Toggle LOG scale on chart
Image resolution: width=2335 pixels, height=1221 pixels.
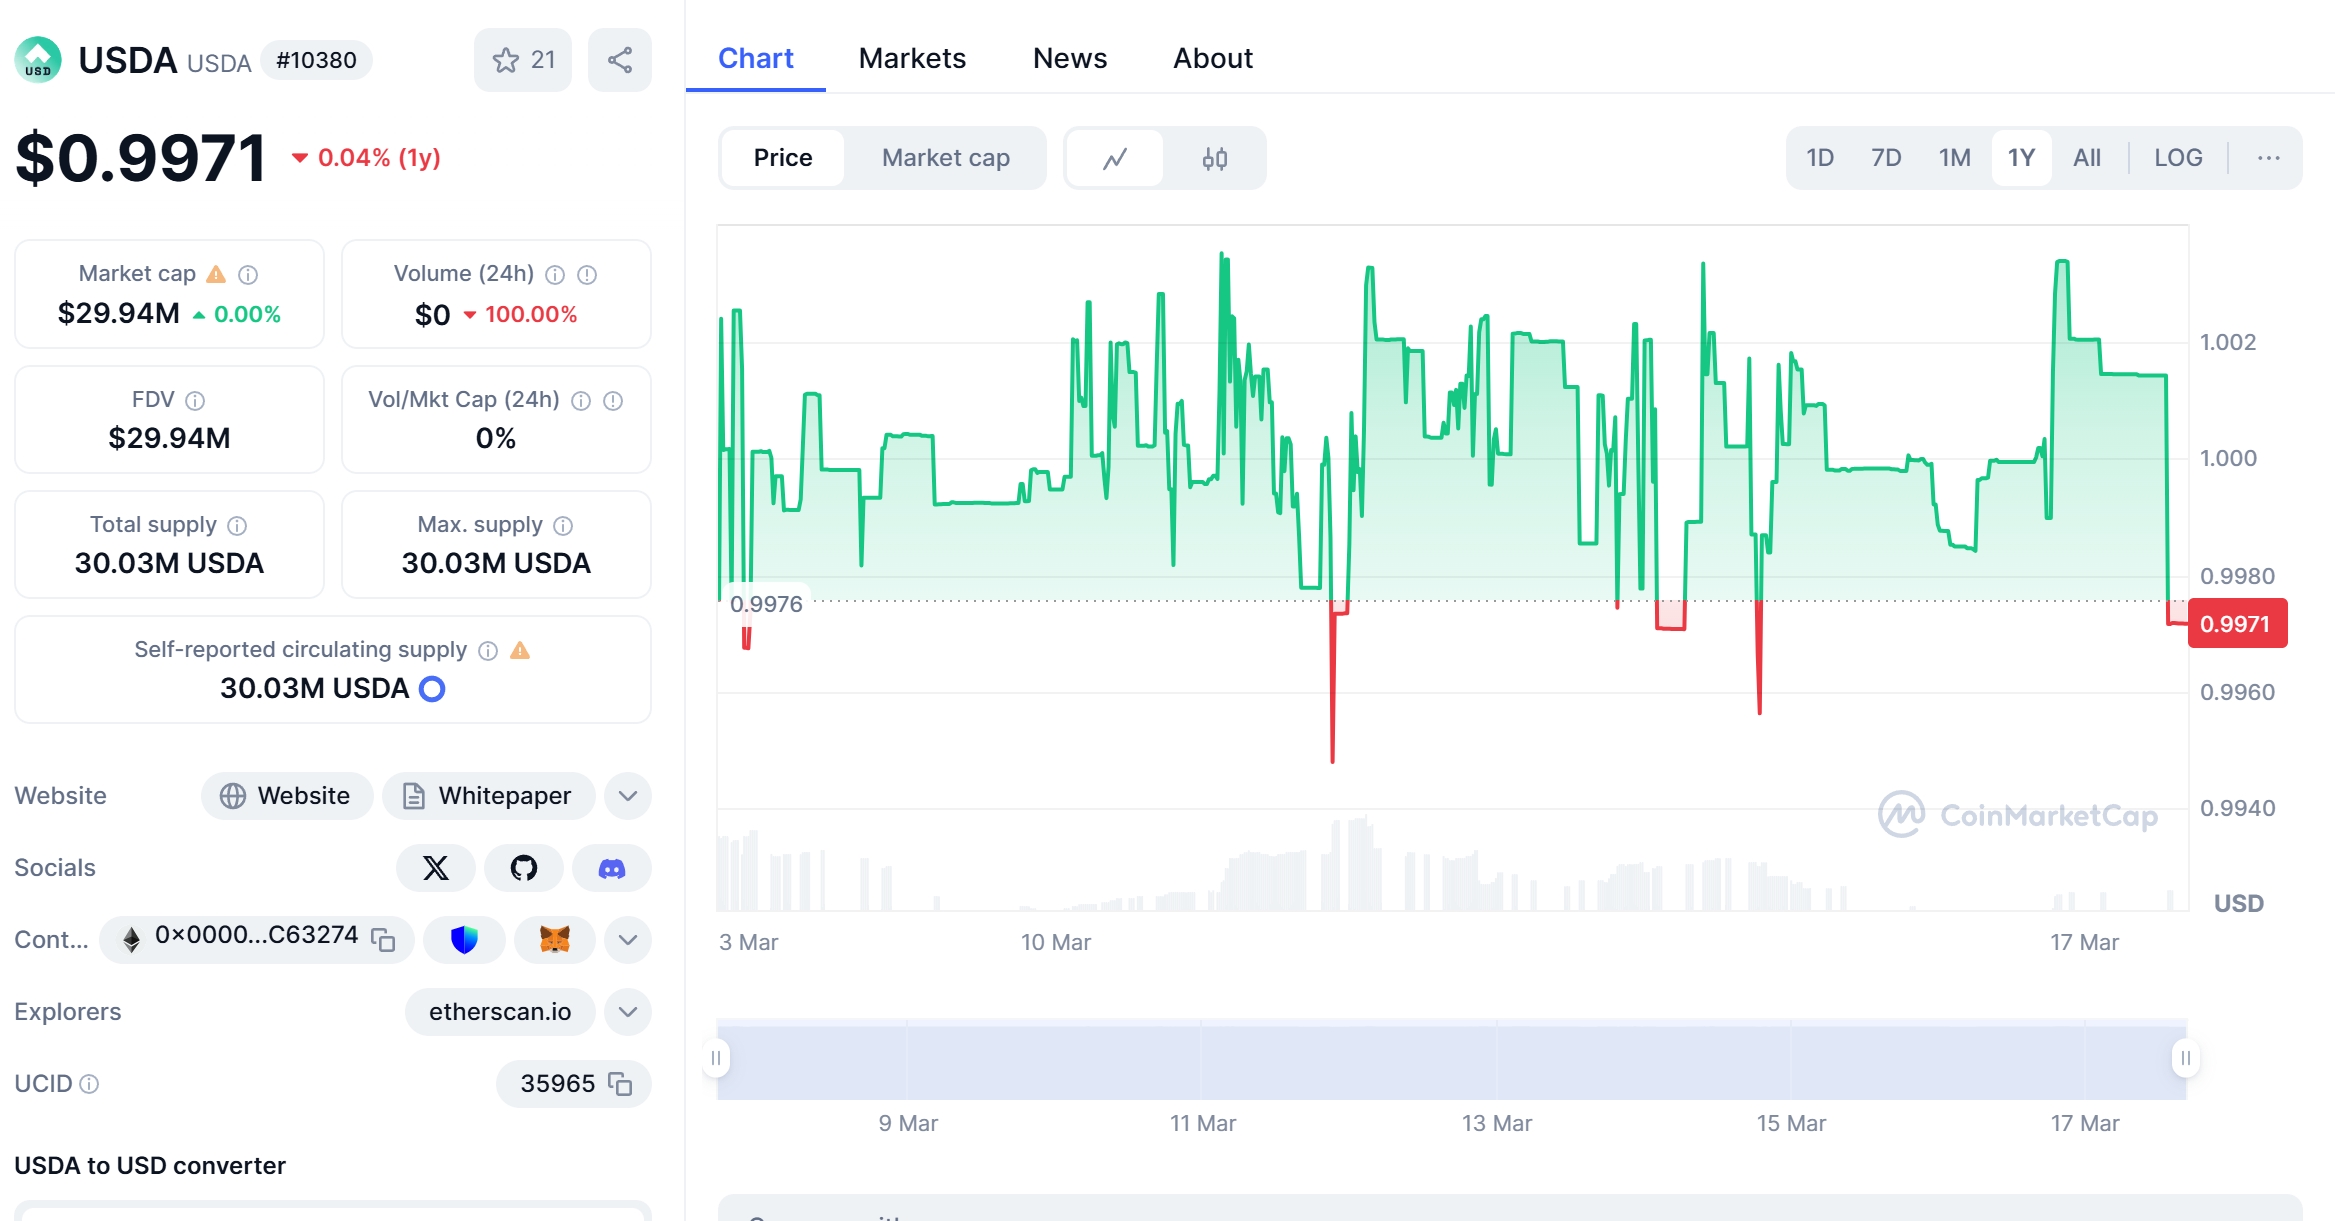tap(2178, 158)
